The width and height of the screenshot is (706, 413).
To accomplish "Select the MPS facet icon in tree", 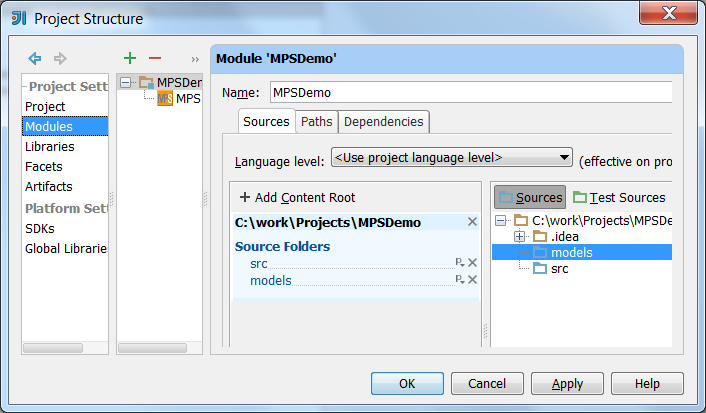I will coord(165,99).
